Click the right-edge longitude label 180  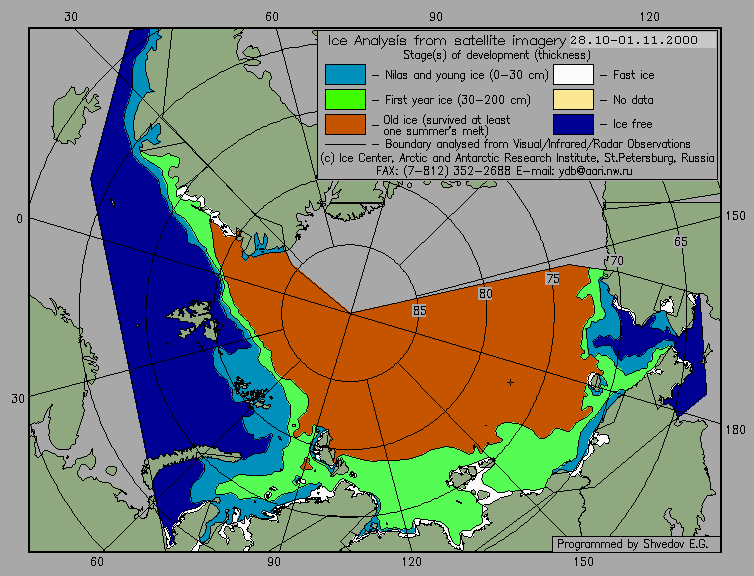coord(736,429)
